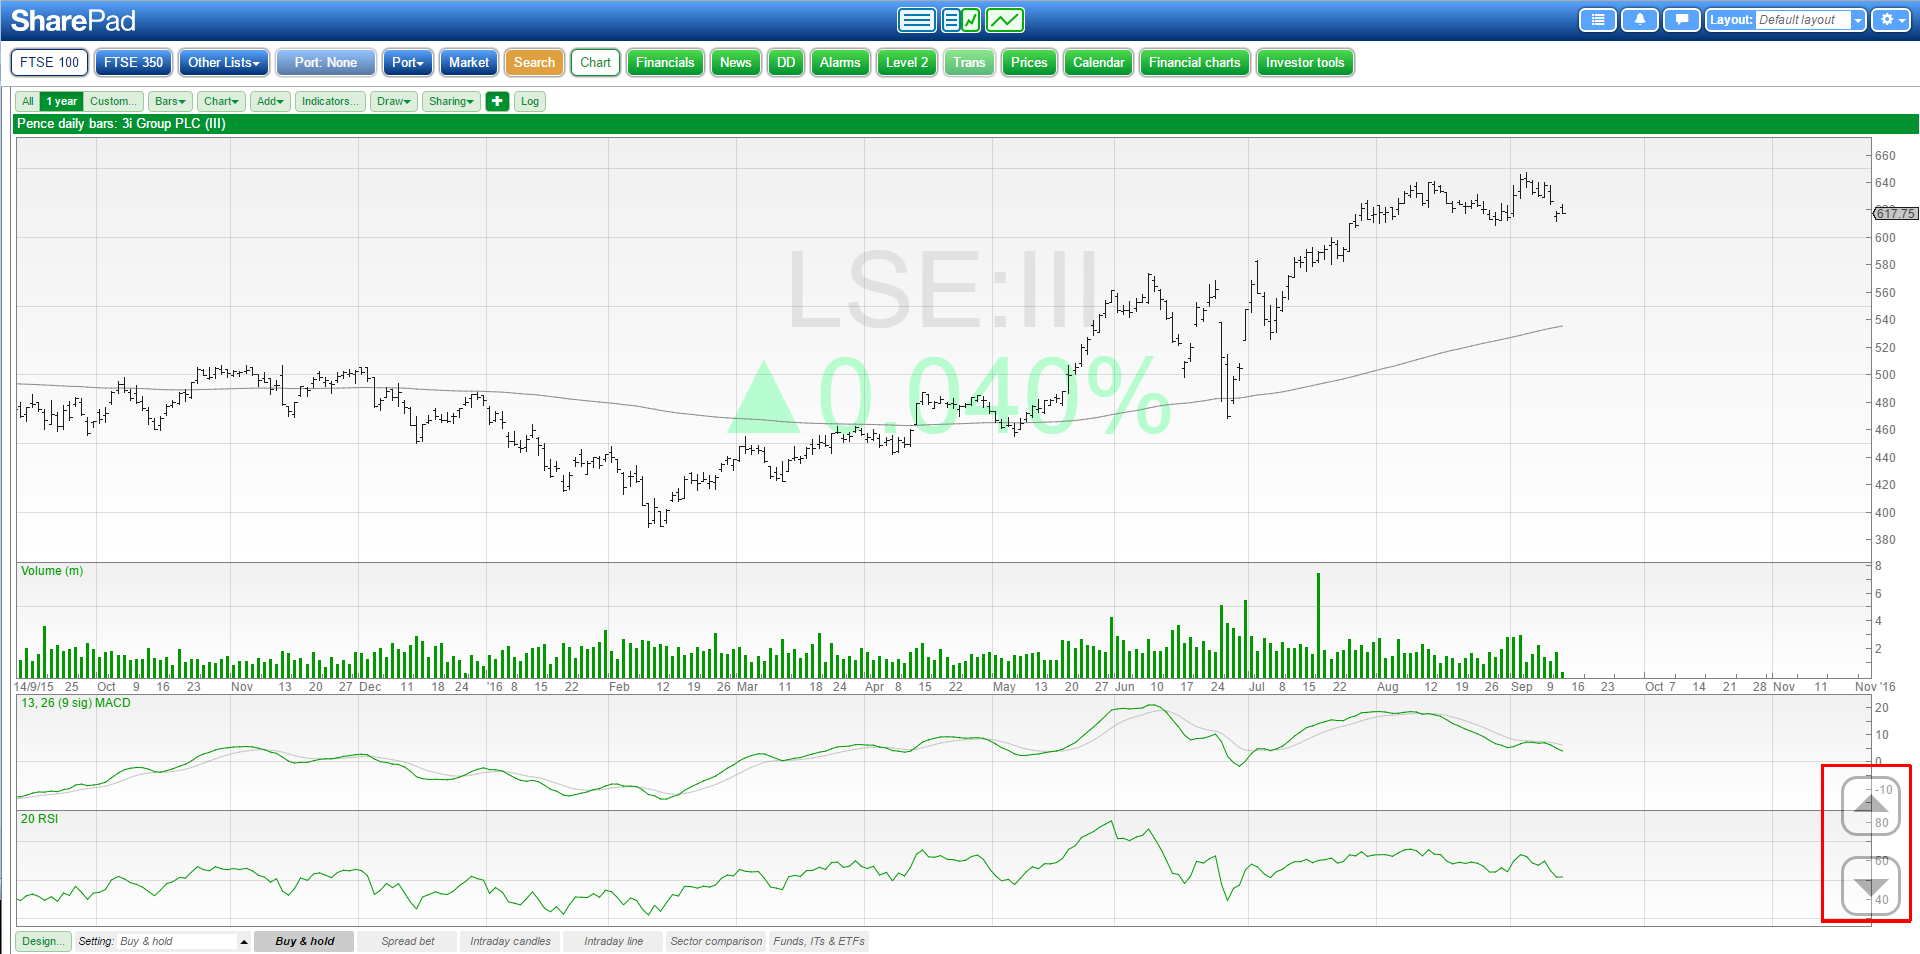
Task: Expand the Chart dropdown in toolbar
Action: 221,101
